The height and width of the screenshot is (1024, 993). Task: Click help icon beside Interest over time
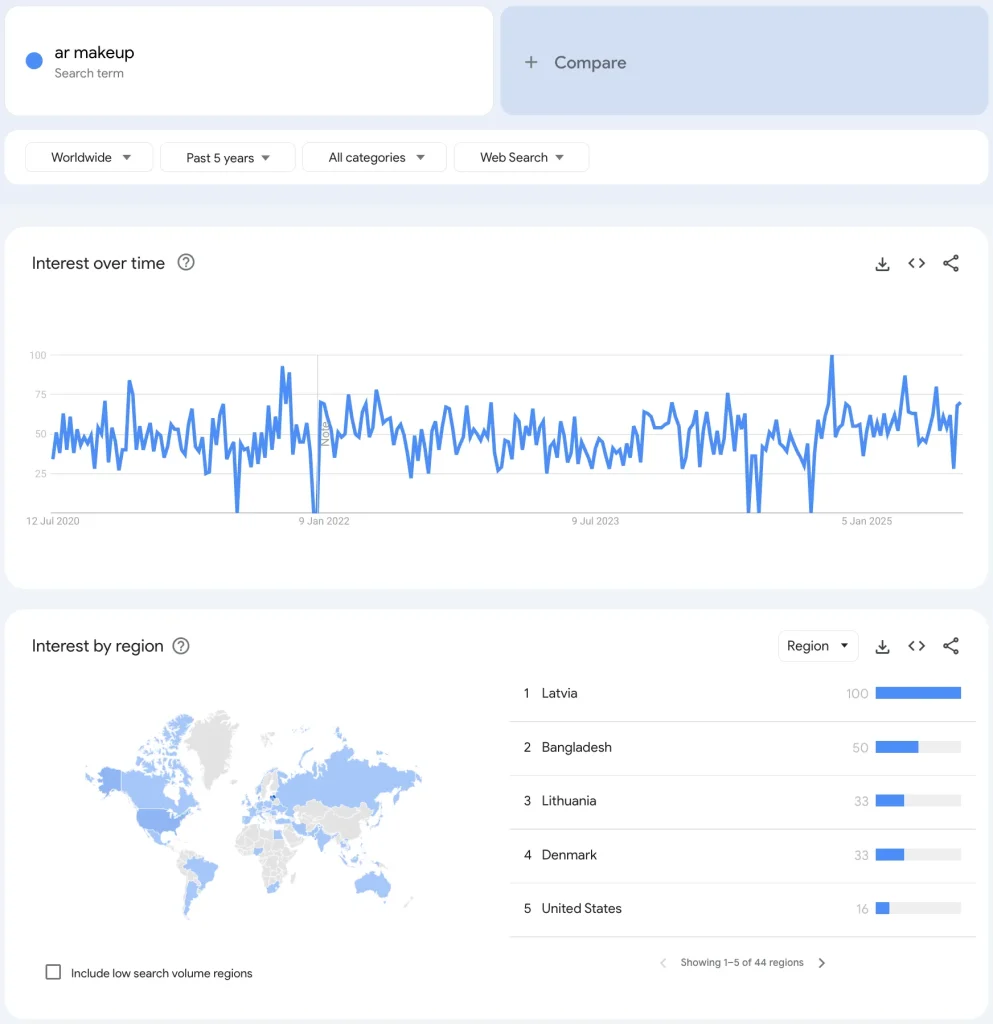coord(186,263)
